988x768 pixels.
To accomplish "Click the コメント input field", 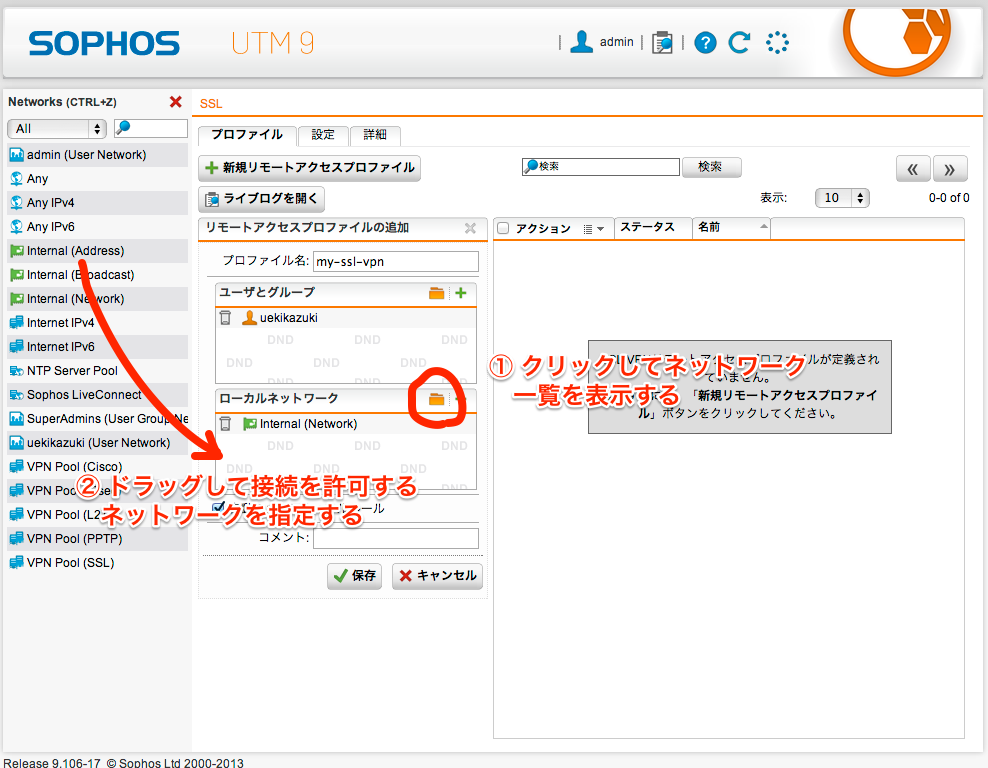I will point(396,538).
